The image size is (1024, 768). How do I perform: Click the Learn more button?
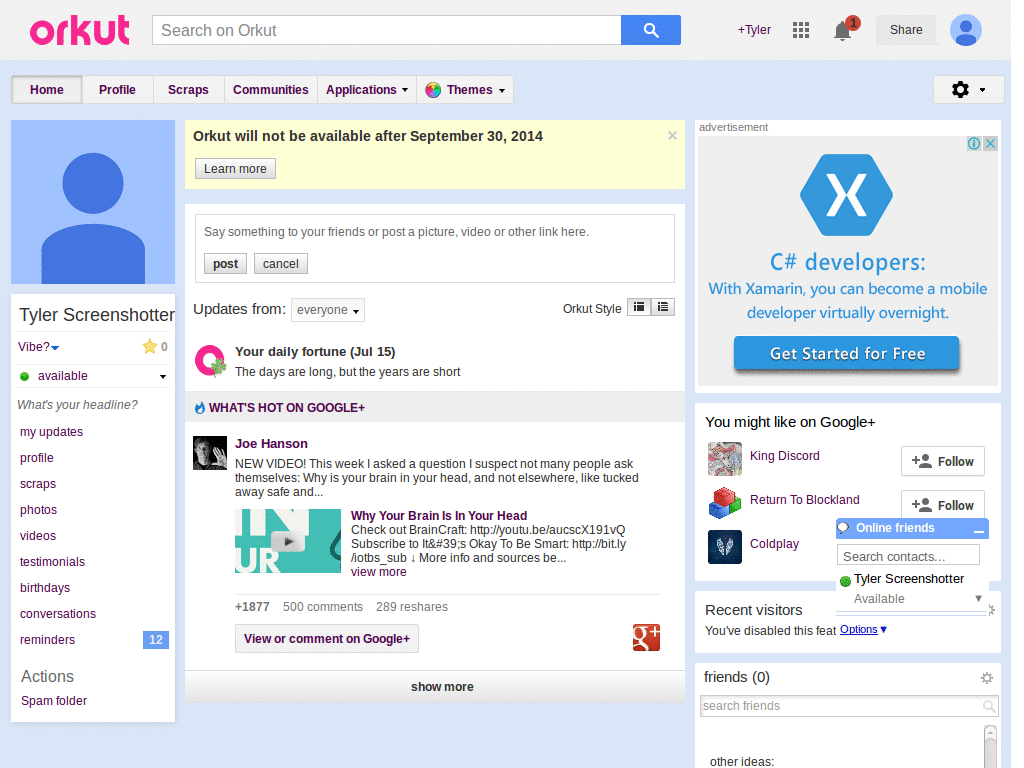pyautogui.click(x=235, y=169)
